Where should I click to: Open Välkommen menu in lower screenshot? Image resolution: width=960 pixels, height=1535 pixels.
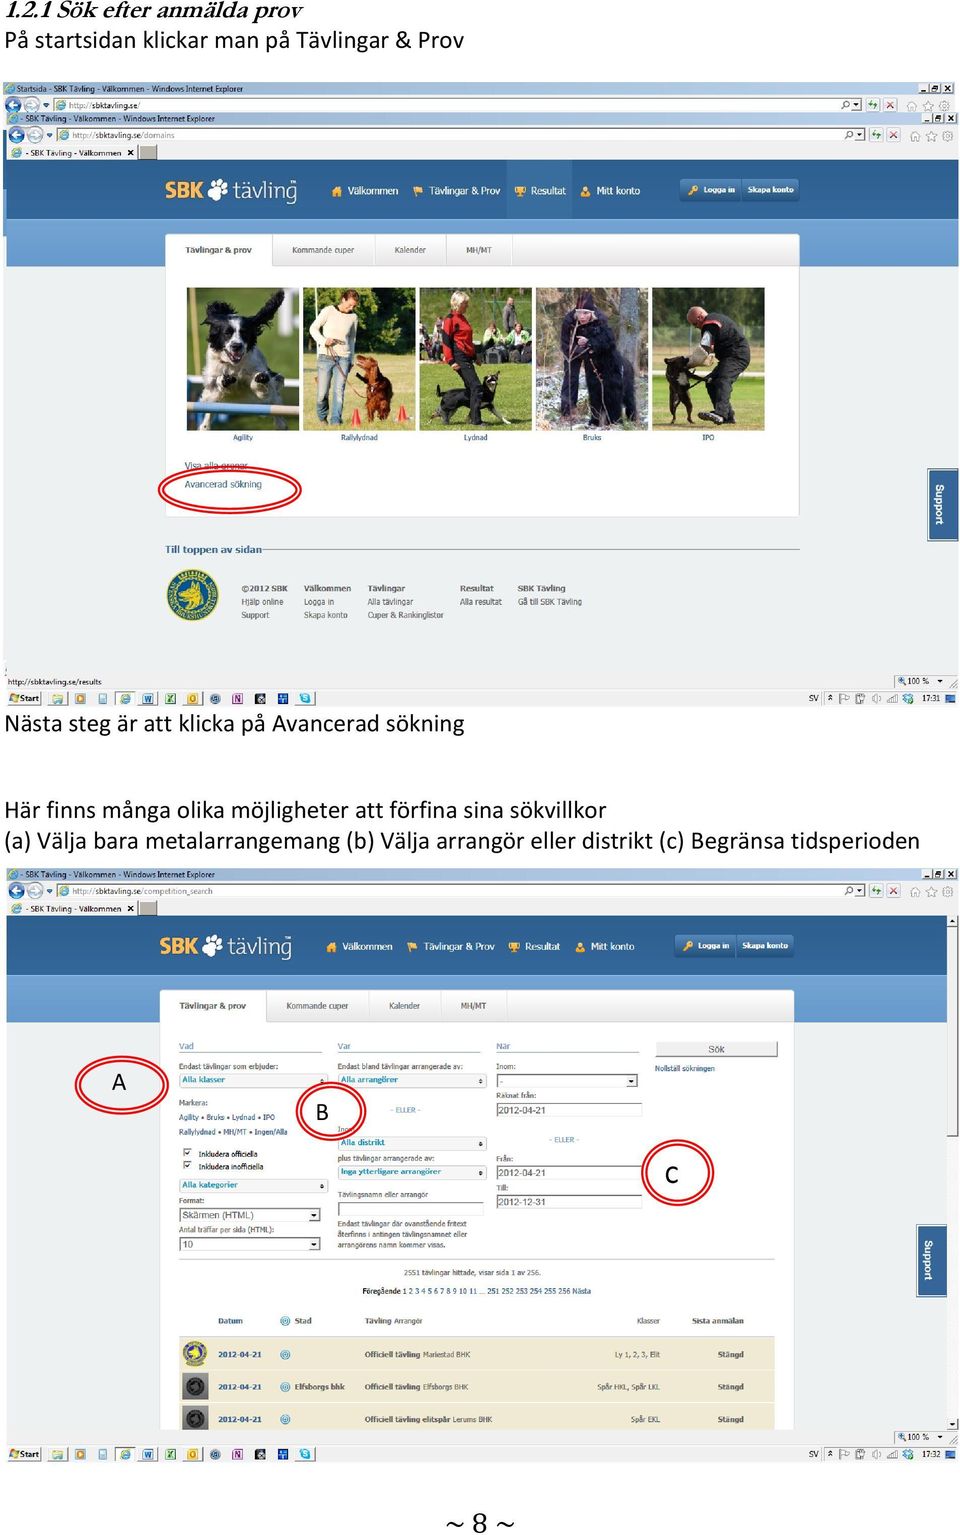pyautogui.click(x=359, y=946)
